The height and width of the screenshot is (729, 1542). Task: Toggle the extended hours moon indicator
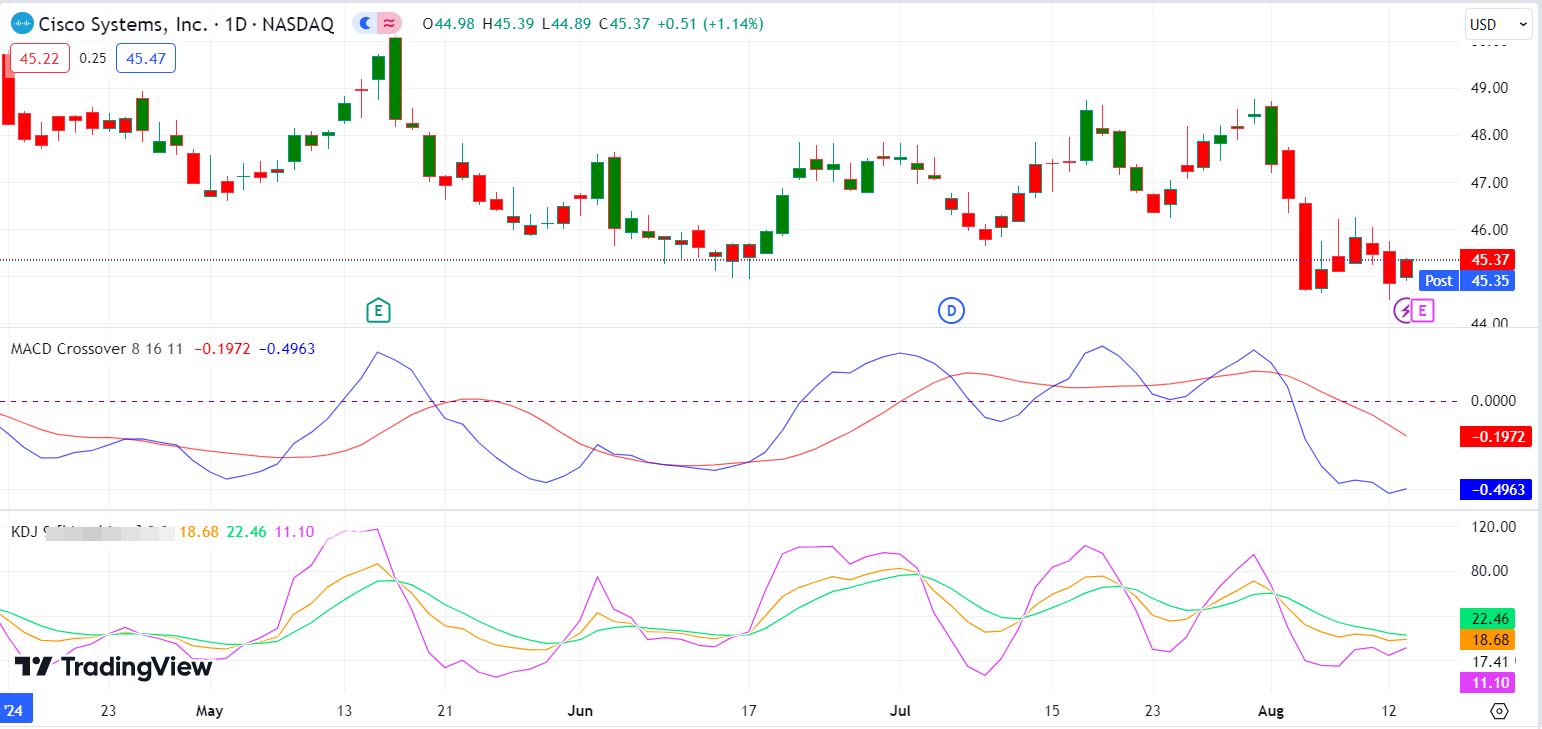(366, 23)
